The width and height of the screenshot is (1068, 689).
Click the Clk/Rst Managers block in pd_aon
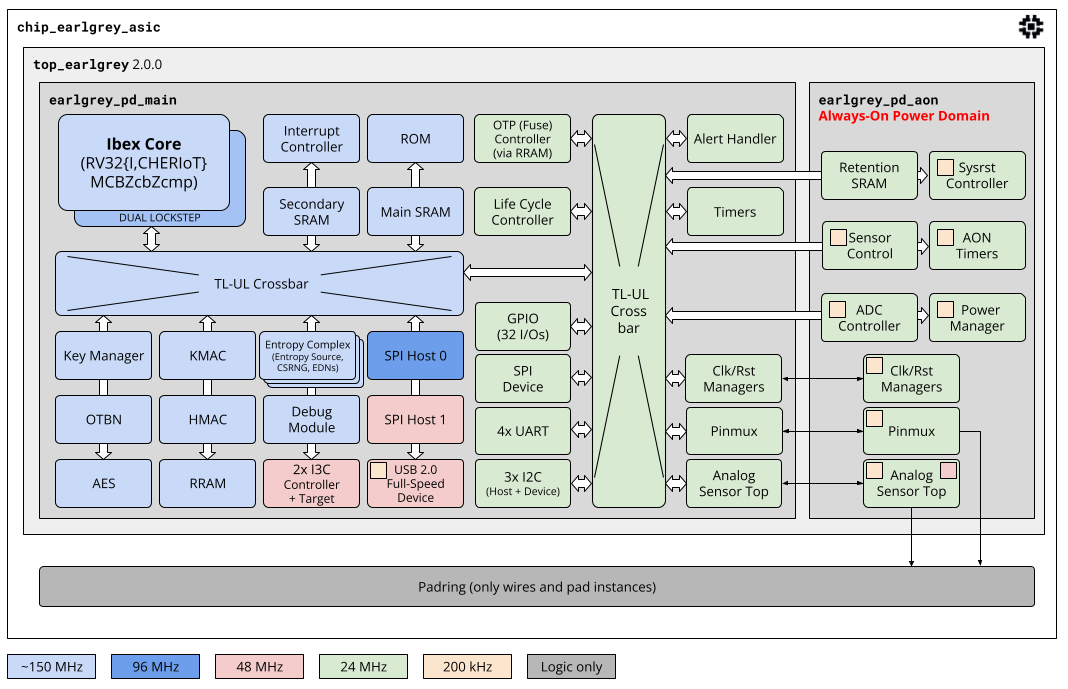click(x=911, y=379)
